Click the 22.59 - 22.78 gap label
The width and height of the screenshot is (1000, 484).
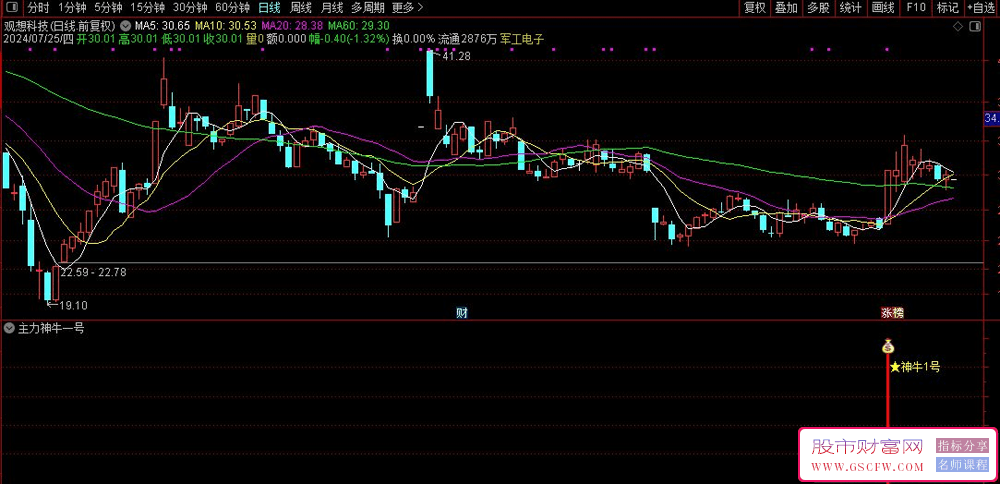(94, 272)
